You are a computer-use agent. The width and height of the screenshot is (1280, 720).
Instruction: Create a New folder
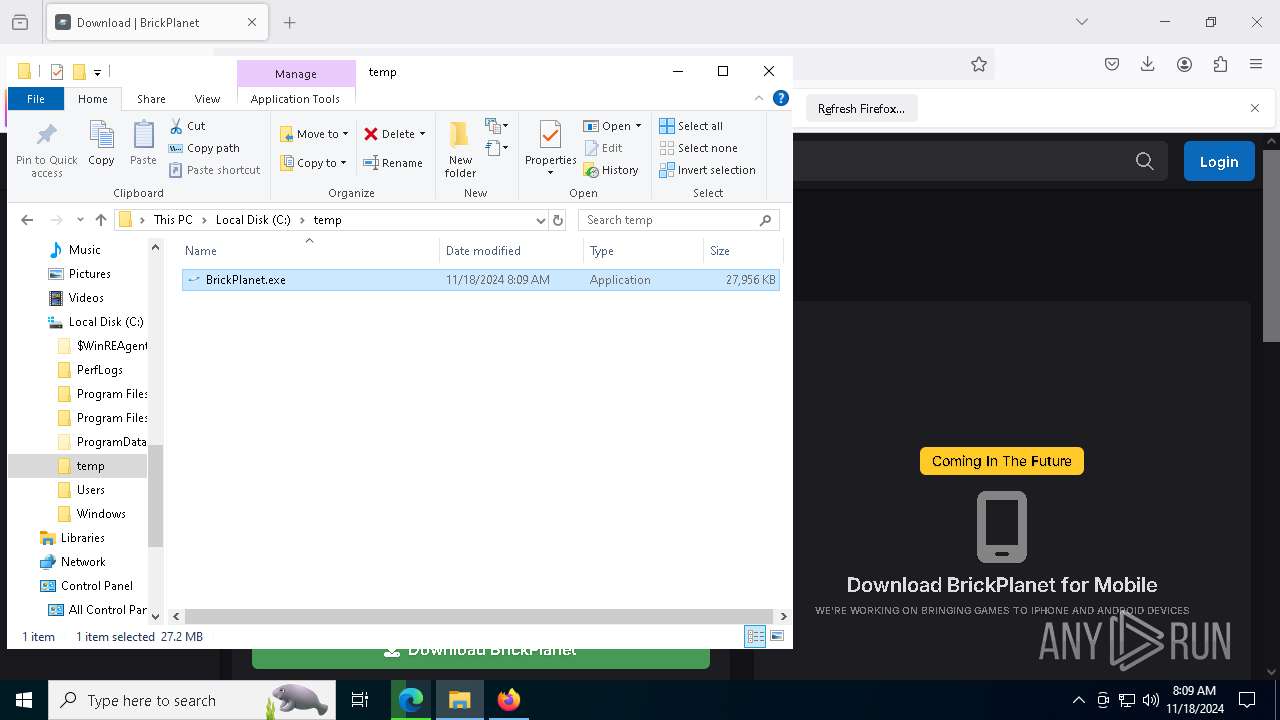coord(460,149)
